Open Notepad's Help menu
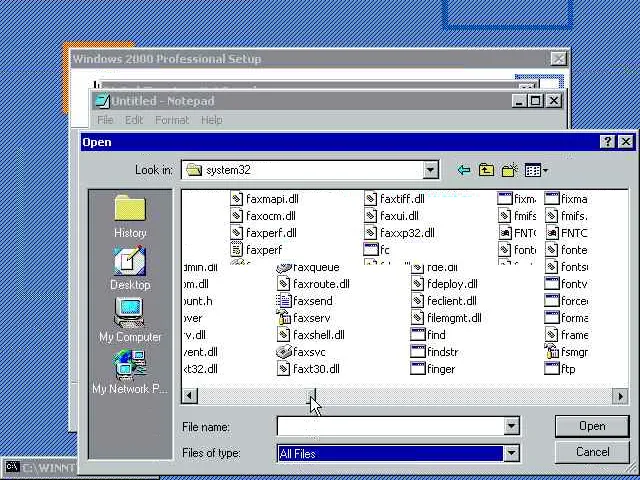Image resolution: width=640 pixels, height=480 pixels. [211, 120]
